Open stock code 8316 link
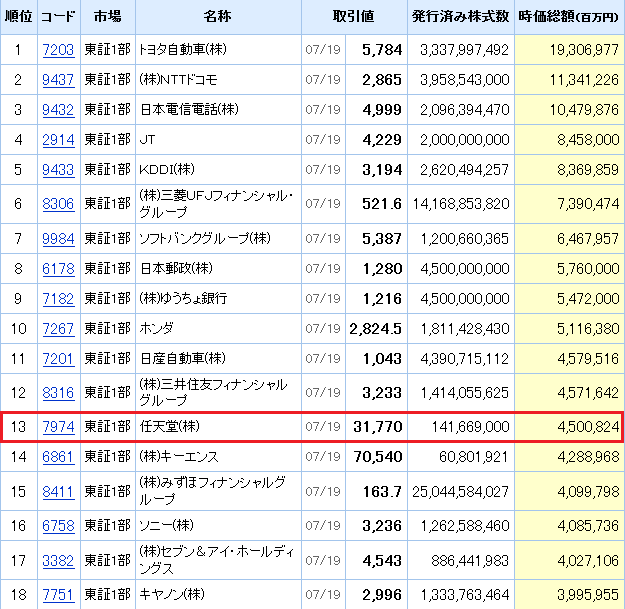This screenshot has height=609, width=625. tap(58, 393)
